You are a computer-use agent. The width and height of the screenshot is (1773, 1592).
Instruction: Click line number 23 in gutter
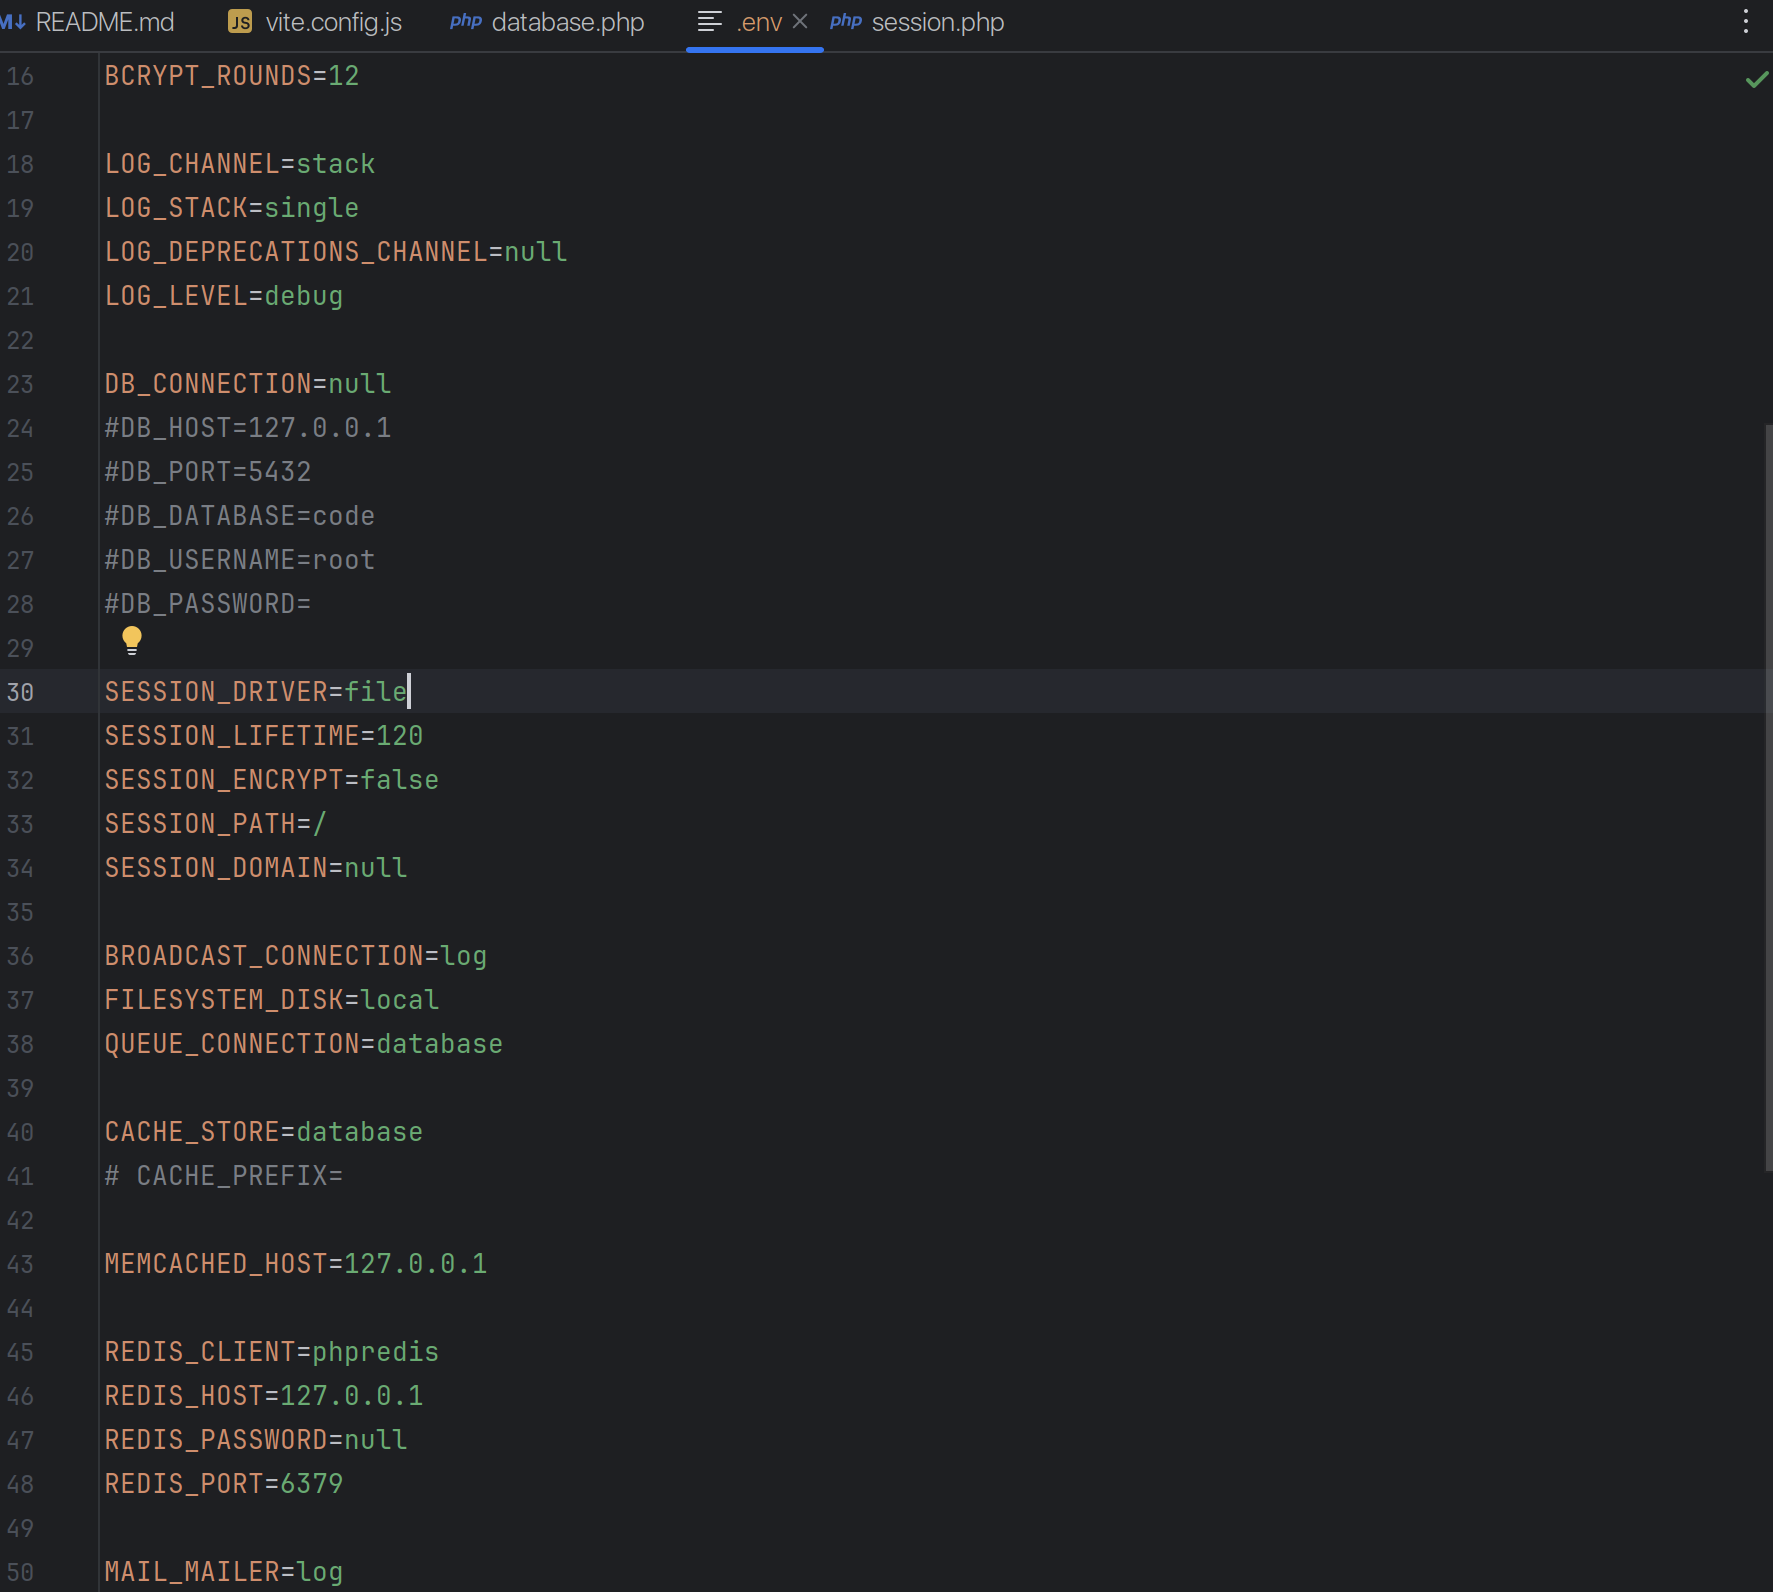20,384
